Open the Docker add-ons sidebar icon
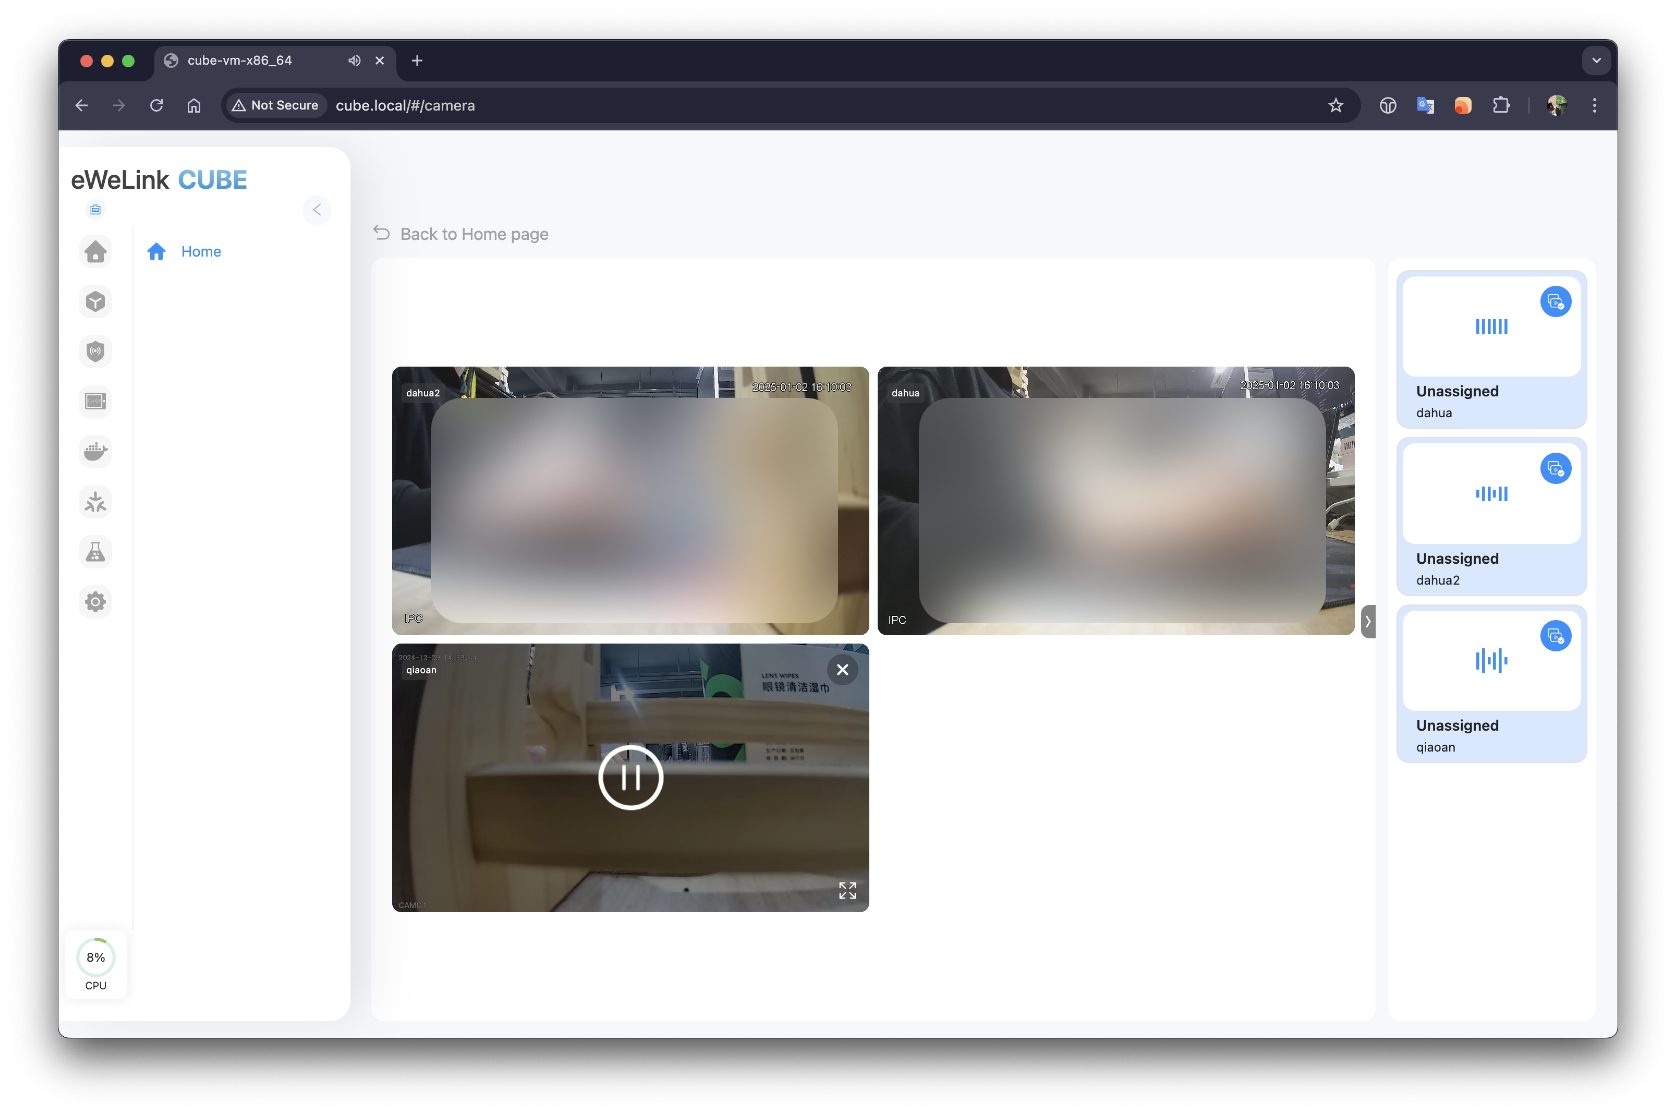This screenshot has width=1676, height=1115. (x=95, y=452)
